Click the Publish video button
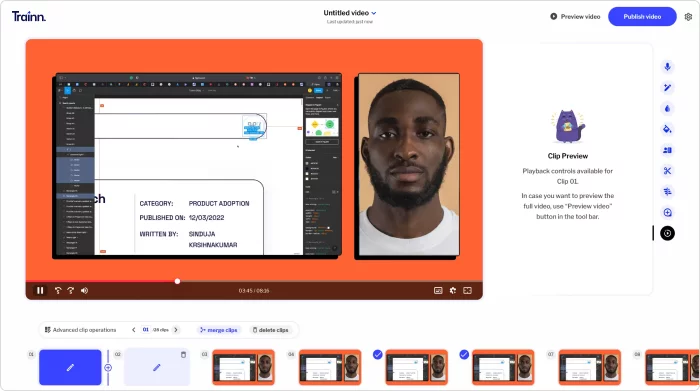The width and height of the screenshot is (700, 391). [x=642, y=17]
